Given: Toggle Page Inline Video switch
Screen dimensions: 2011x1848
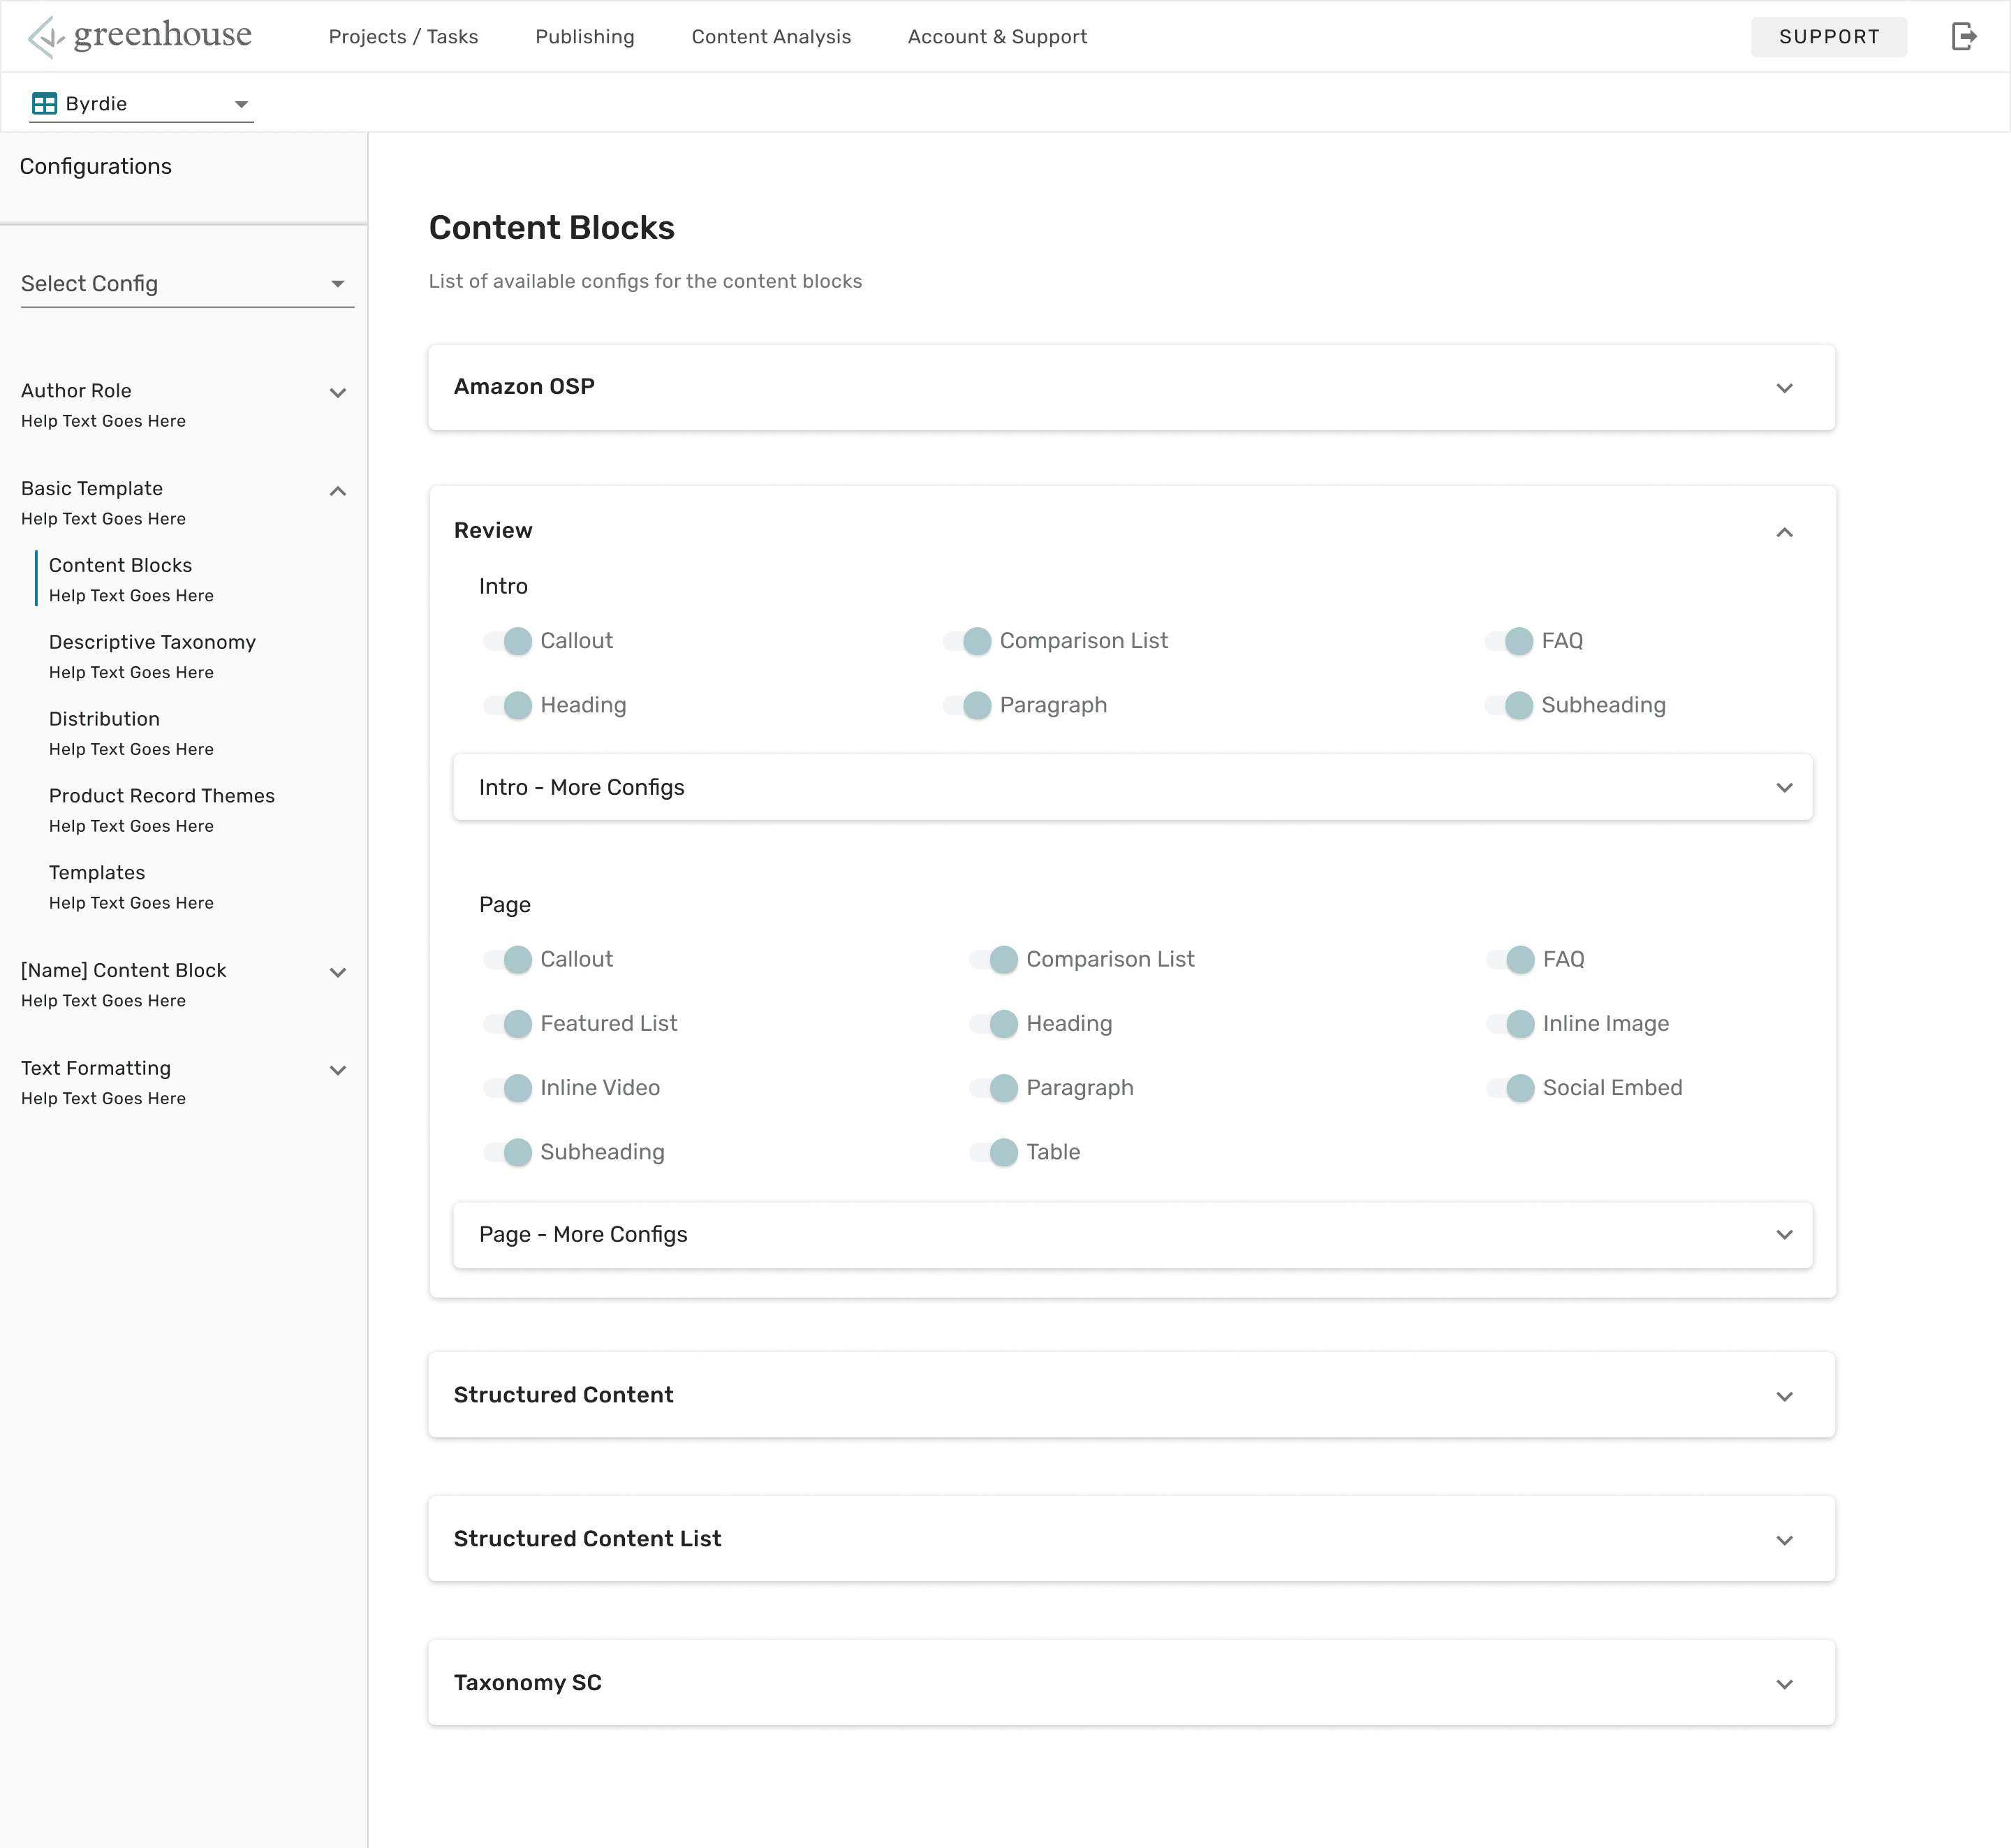Looking at the screenshot, I should [x=509, y=1088].
